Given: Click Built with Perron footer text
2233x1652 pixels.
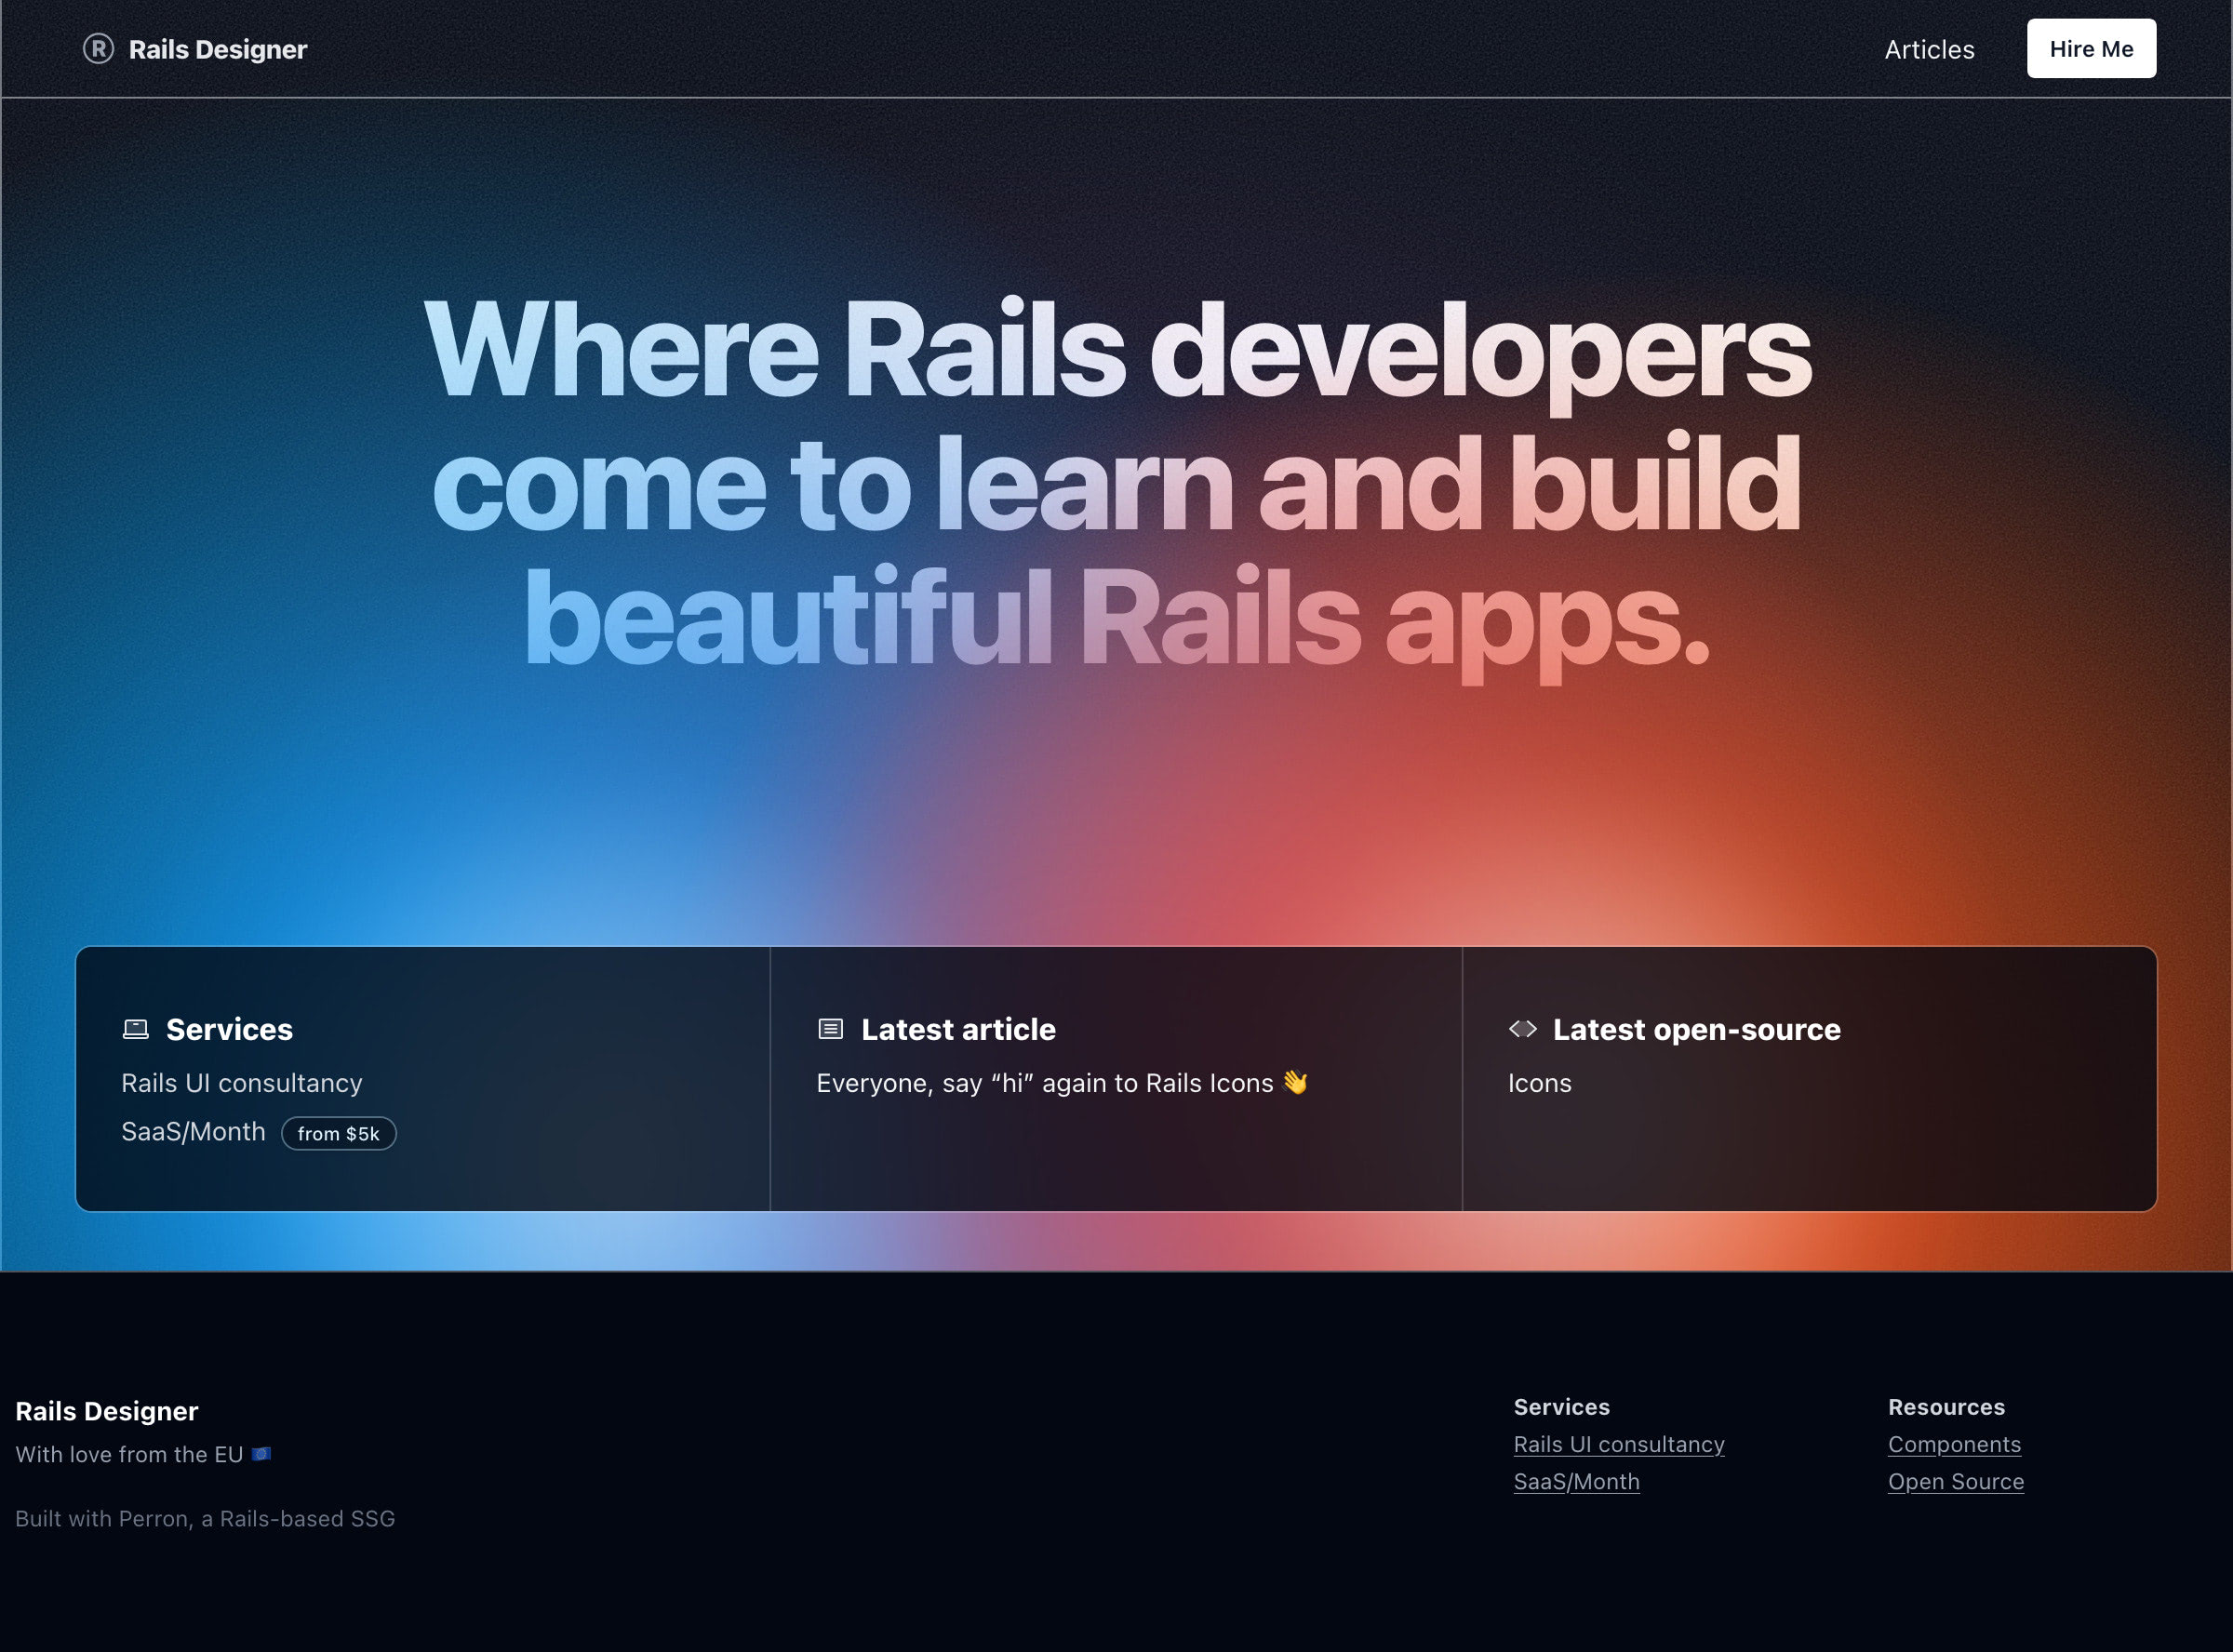Looking at the screenshot, I should [205, 1518].
